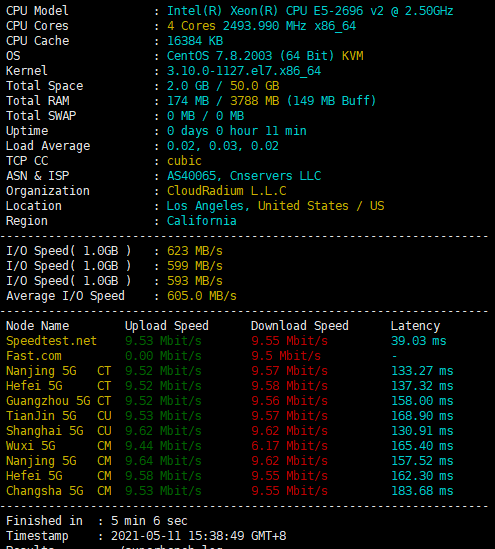The image size is (495, 549).
Task: Click the Hefei 5G CT node name
Action: (58, 386)
